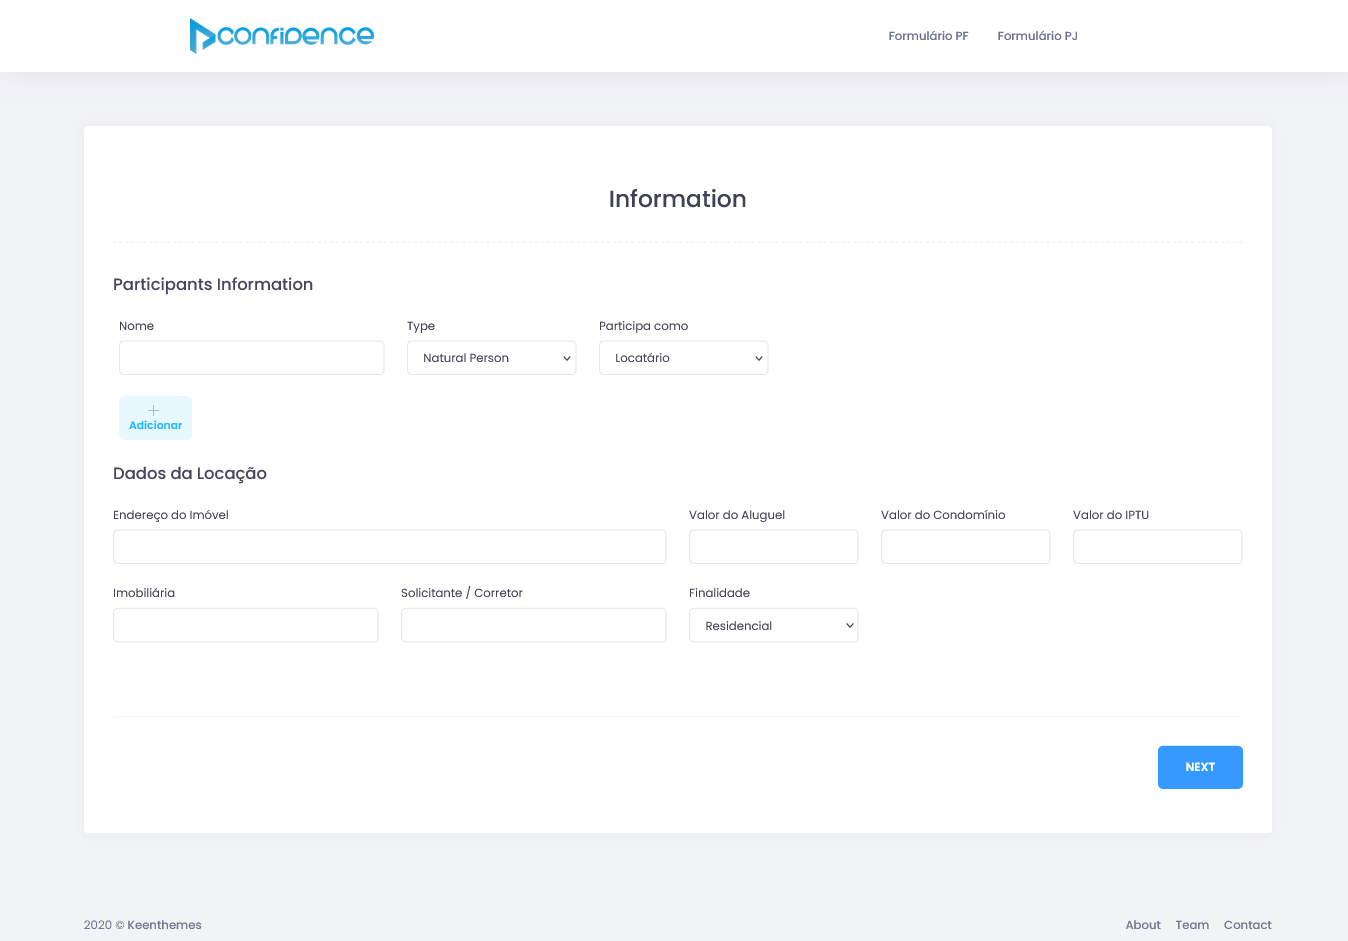This screenshot has height=941, width=1348.
Task: Open the Formulário PF menu item
Action: pyautogui.click(x=928, y=36)
